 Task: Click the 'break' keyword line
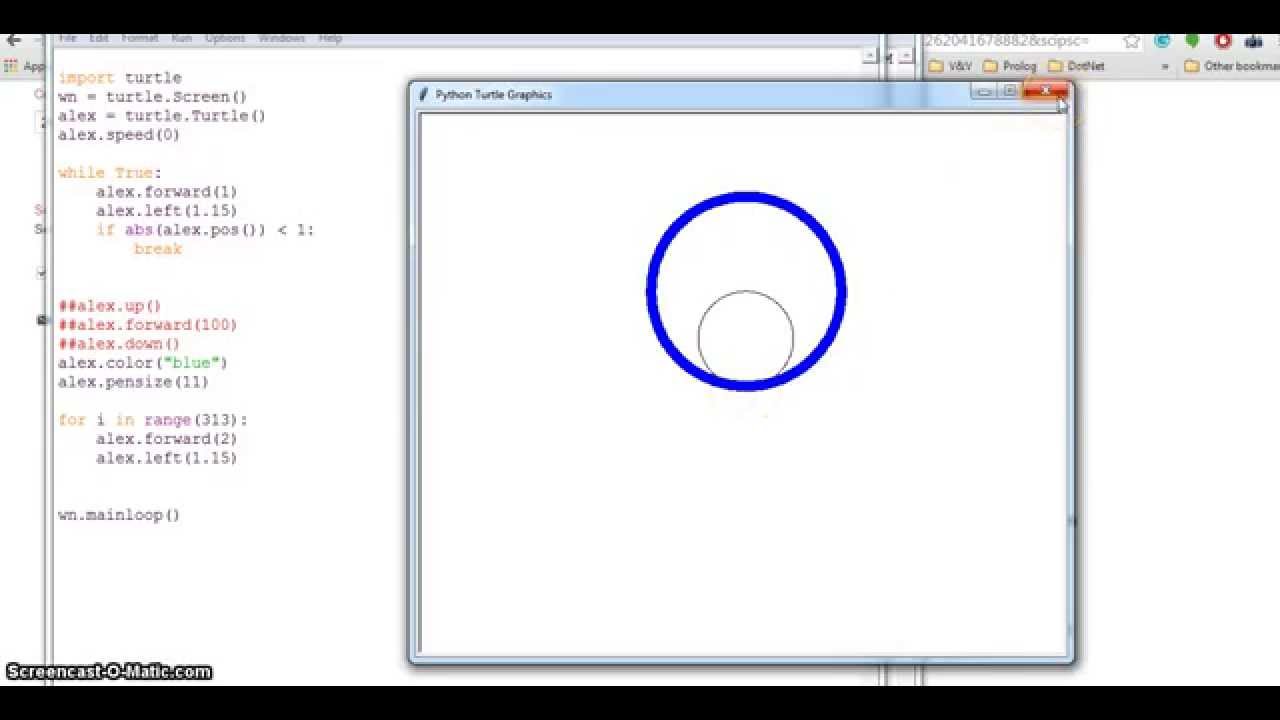coord(158,249)
